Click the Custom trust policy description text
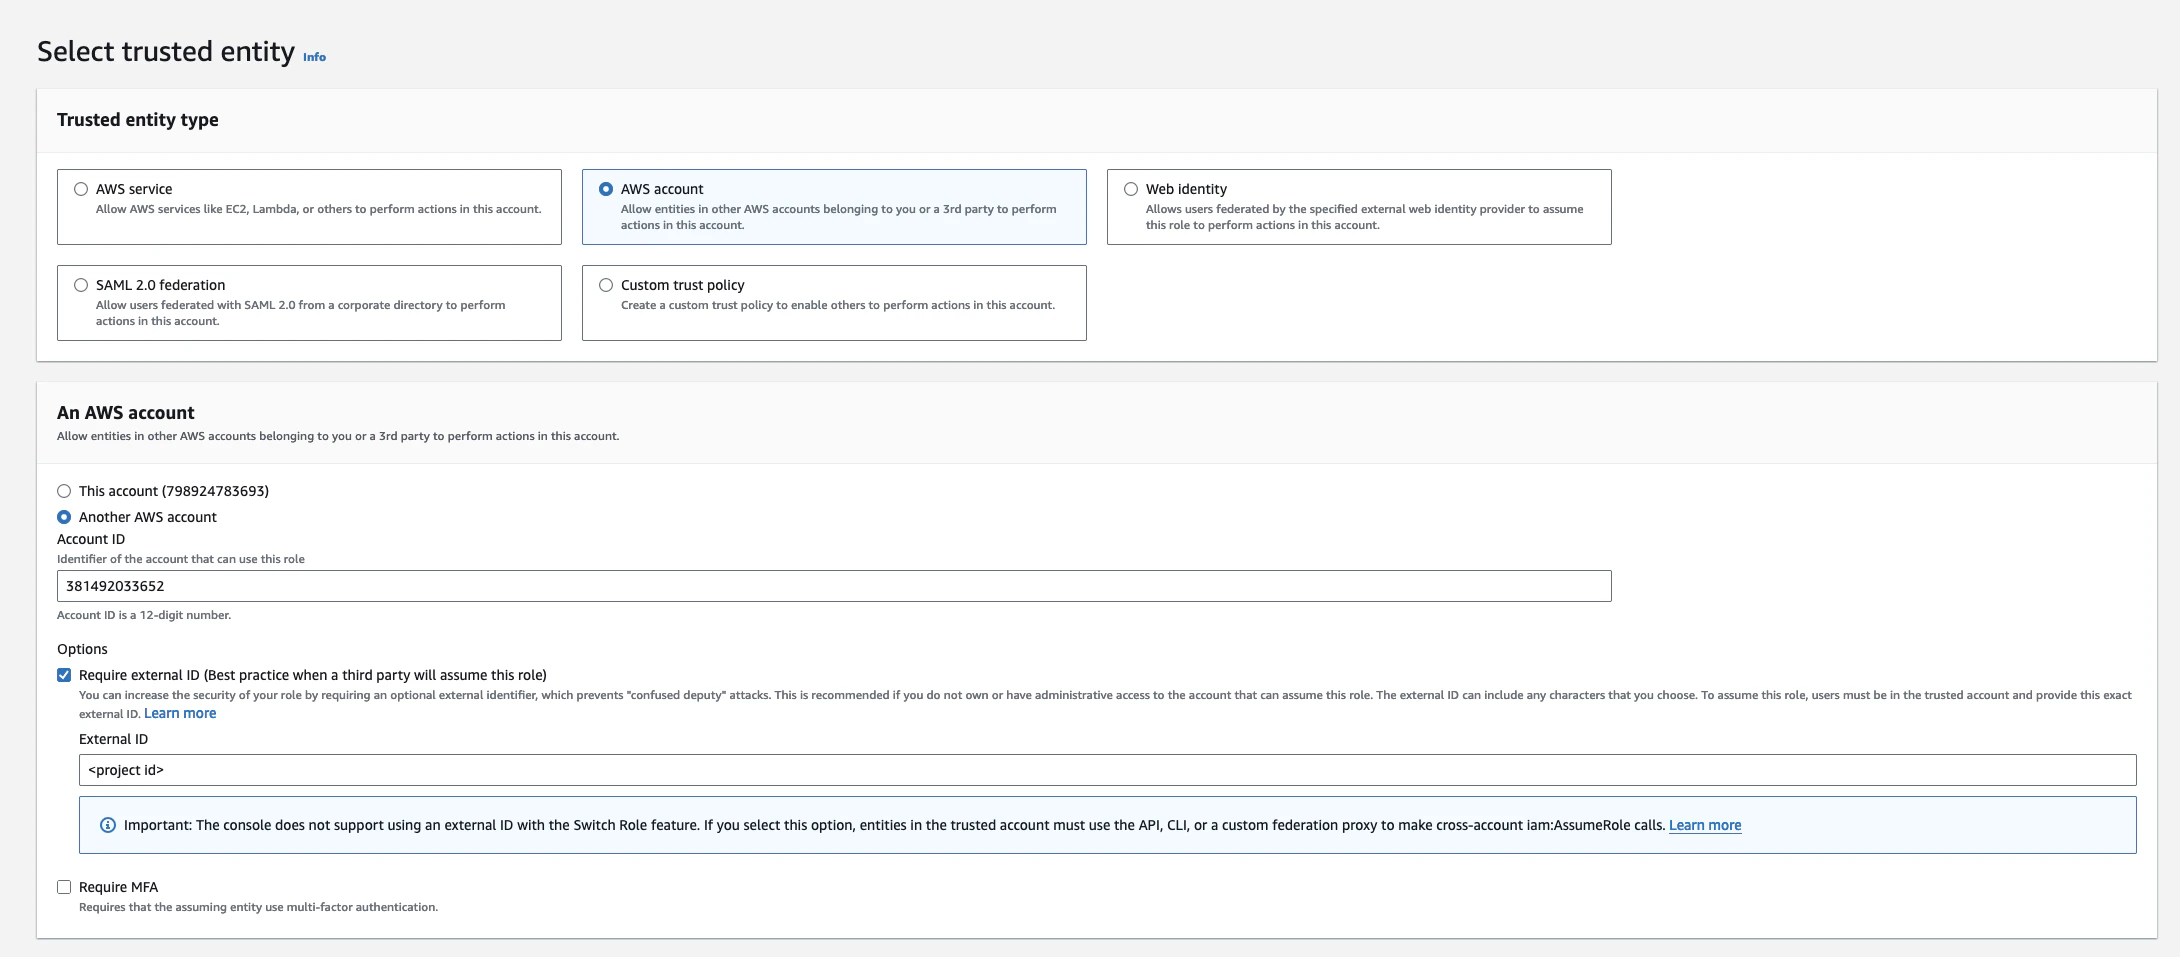Screen dimensions: 2180x957 [x=838, y=305]
